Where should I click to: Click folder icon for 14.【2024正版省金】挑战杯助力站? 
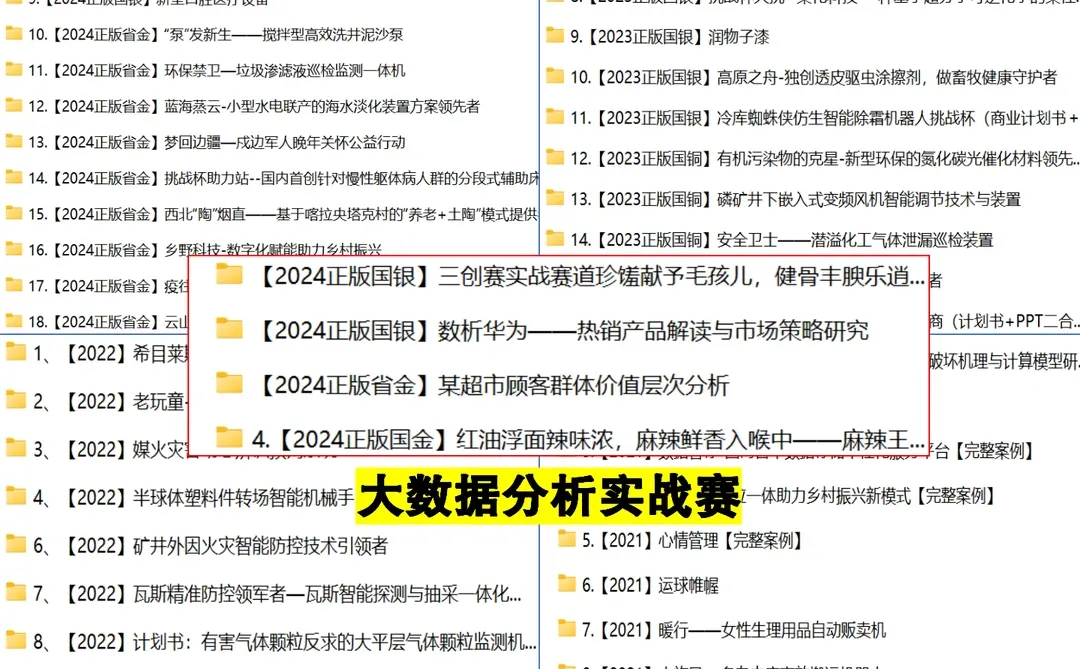tap(14, 177)
